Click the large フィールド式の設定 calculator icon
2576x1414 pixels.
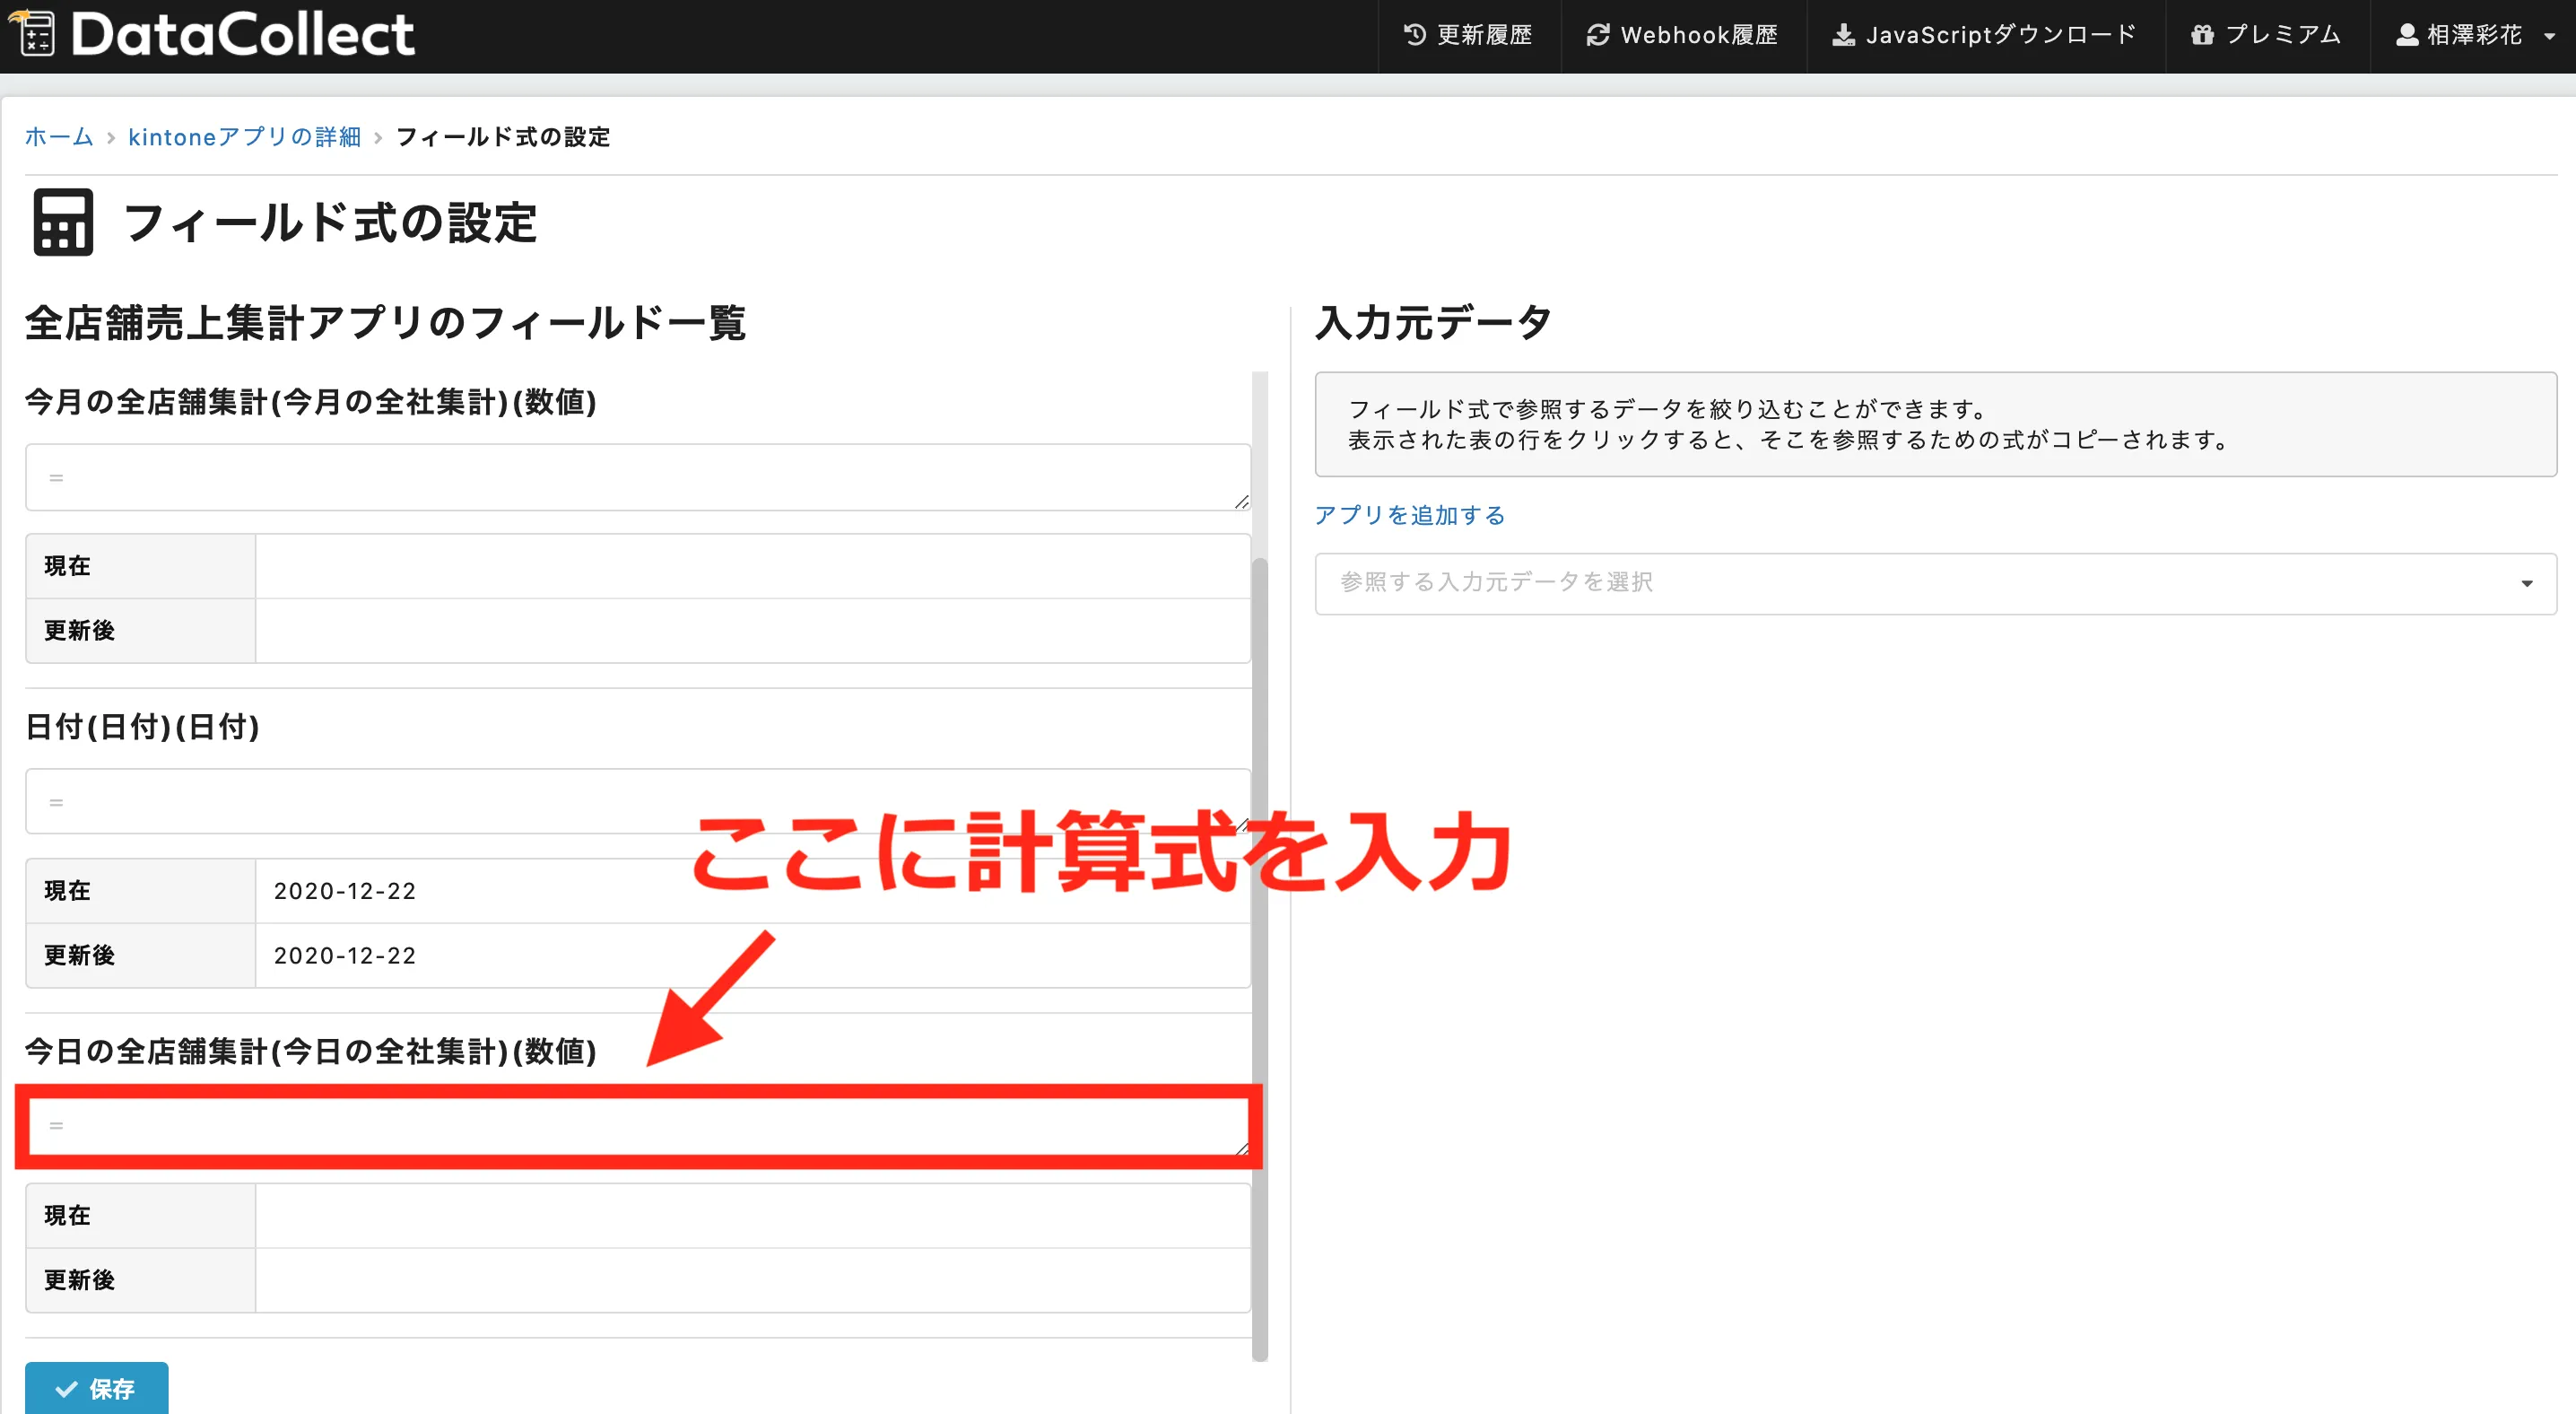coord(63,222)
